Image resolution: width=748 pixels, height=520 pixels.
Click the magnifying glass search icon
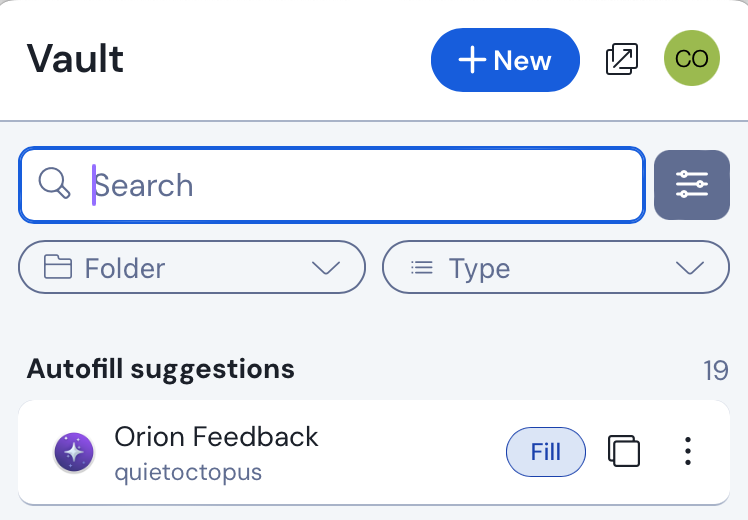(x=54, y=184)
